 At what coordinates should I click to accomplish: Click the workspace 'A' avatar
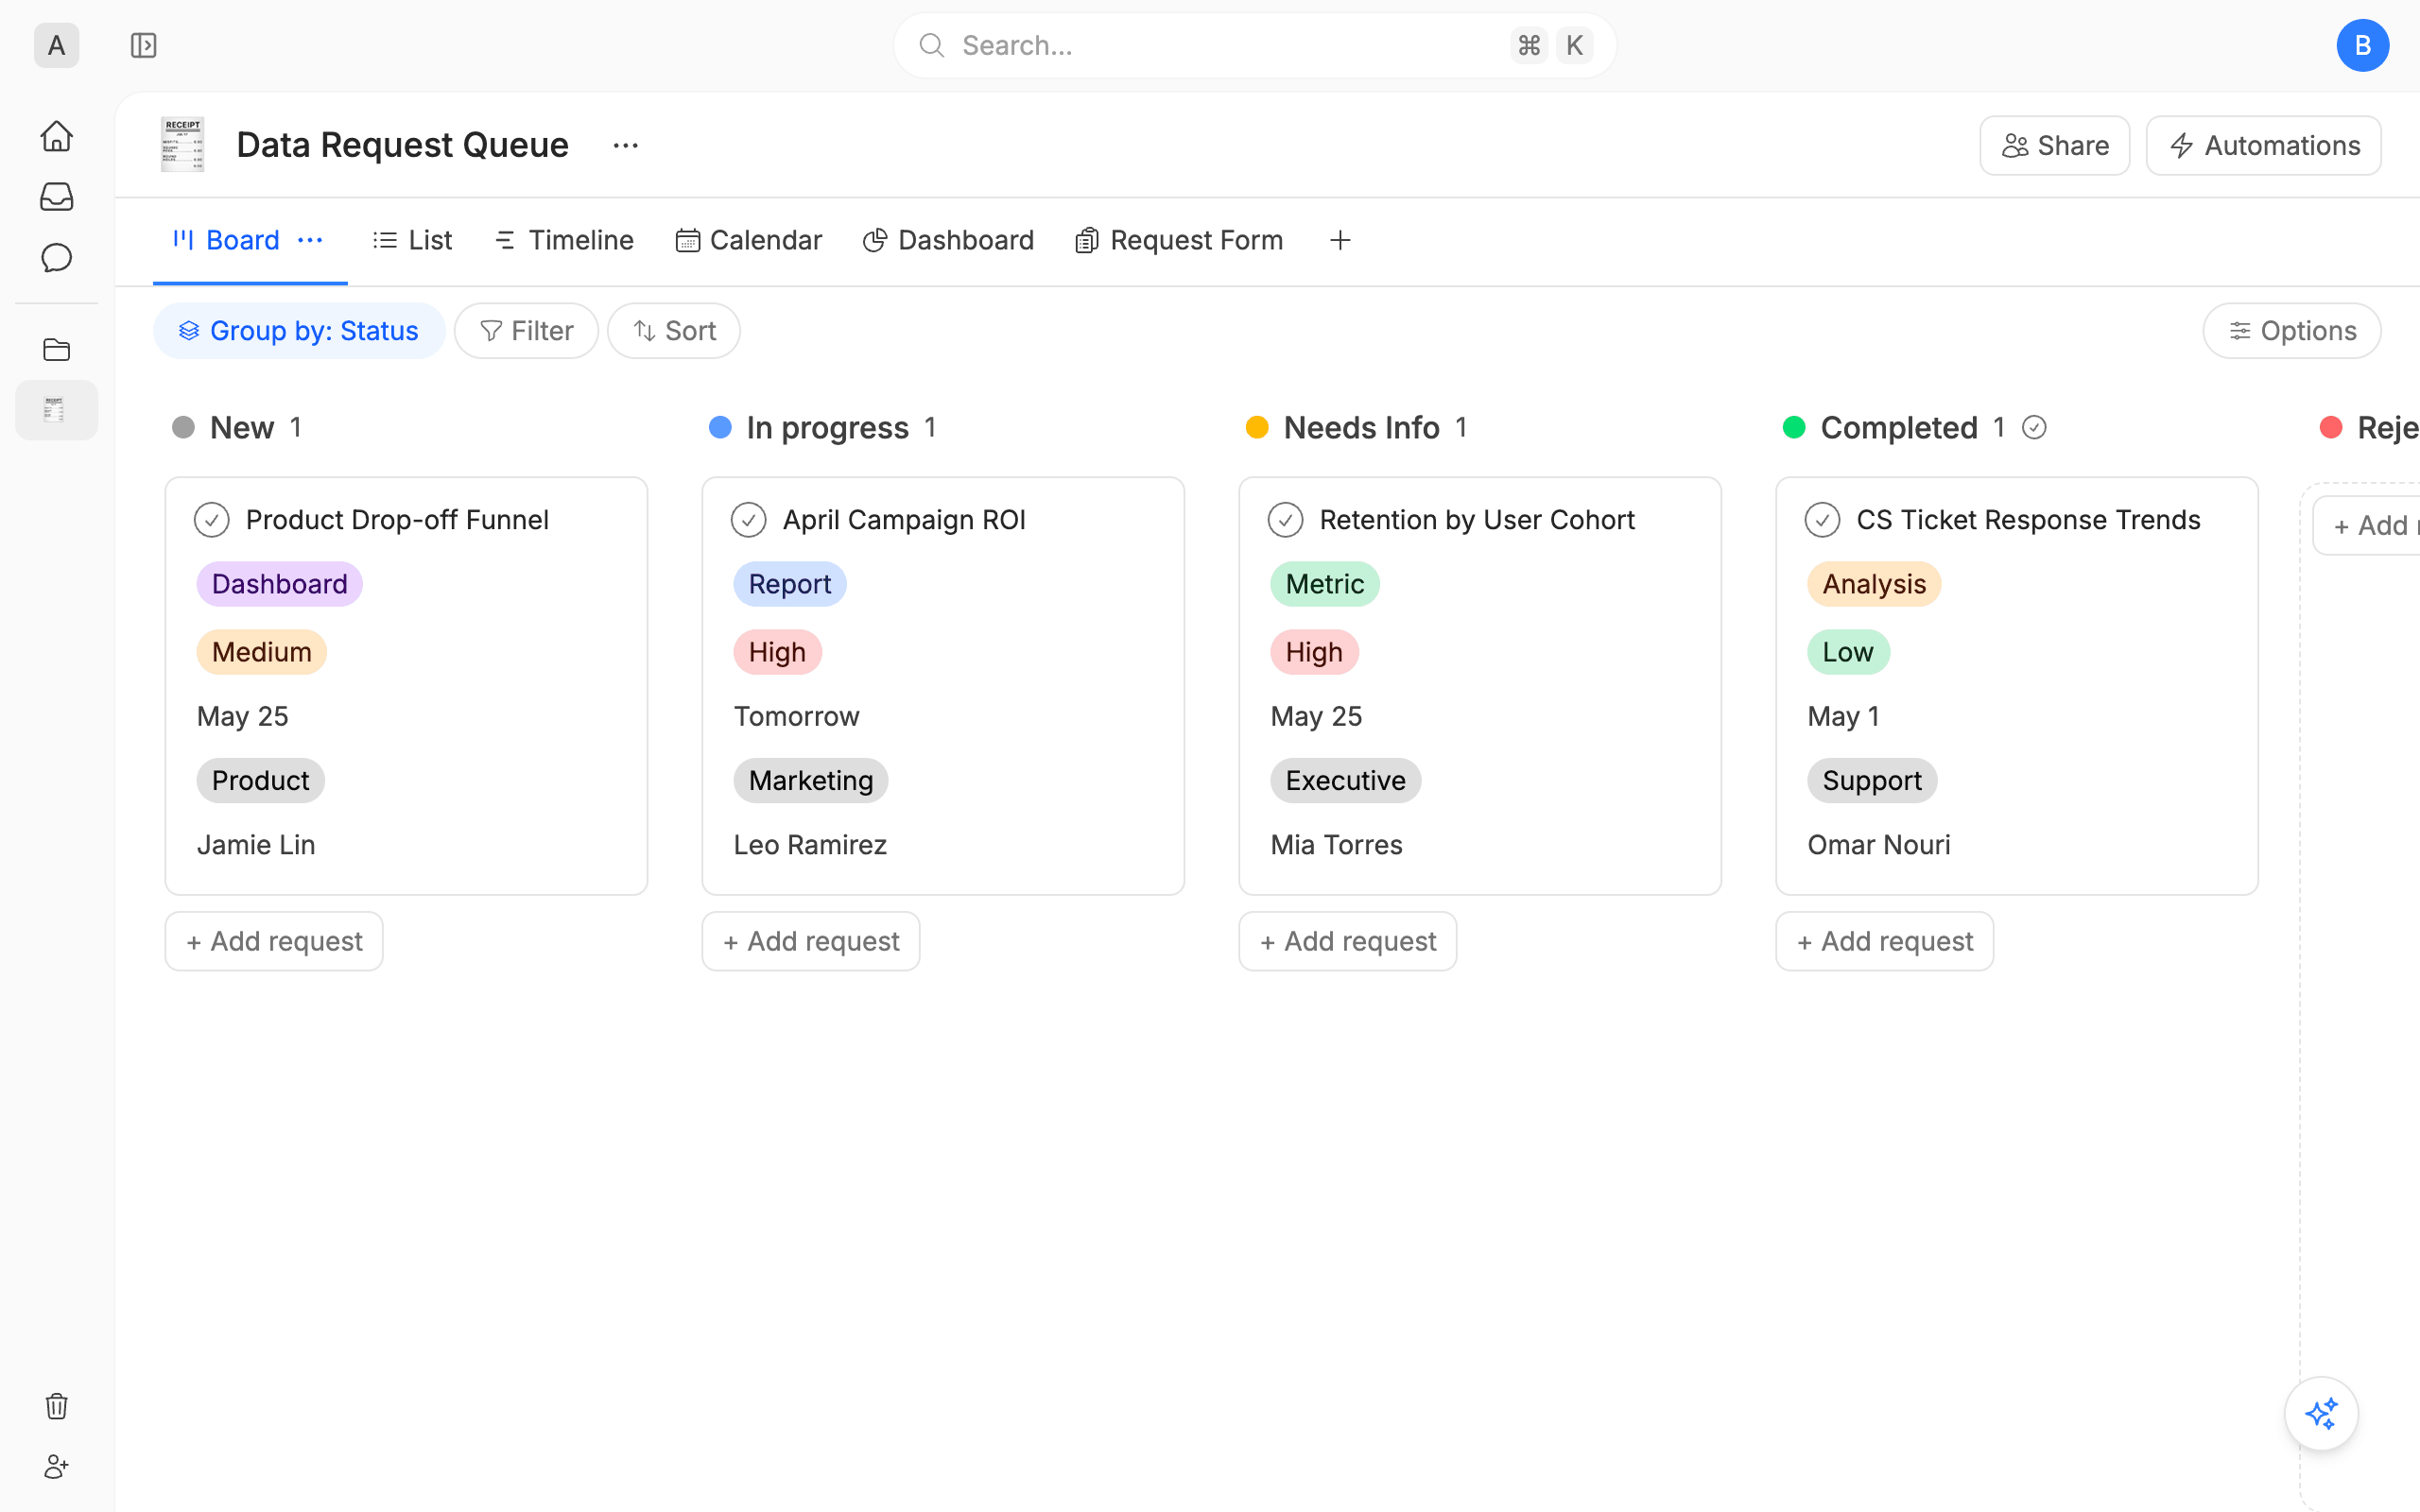(56, 45)
